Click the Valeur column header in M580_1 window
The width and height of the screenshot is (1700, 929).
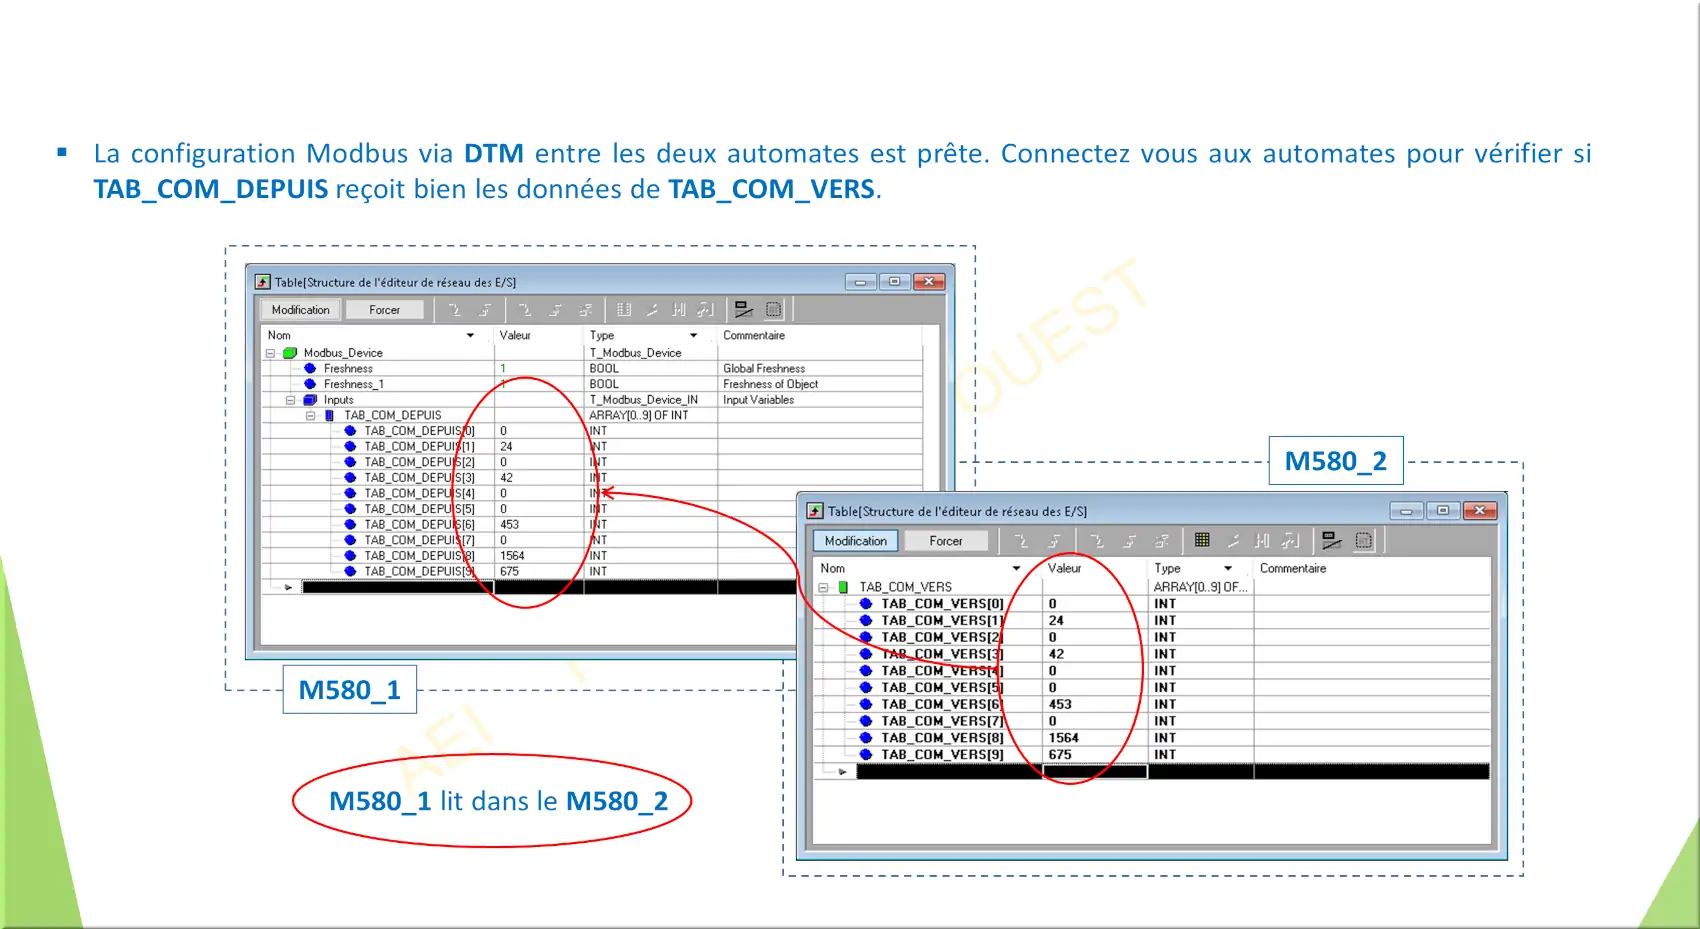point(538,336)
